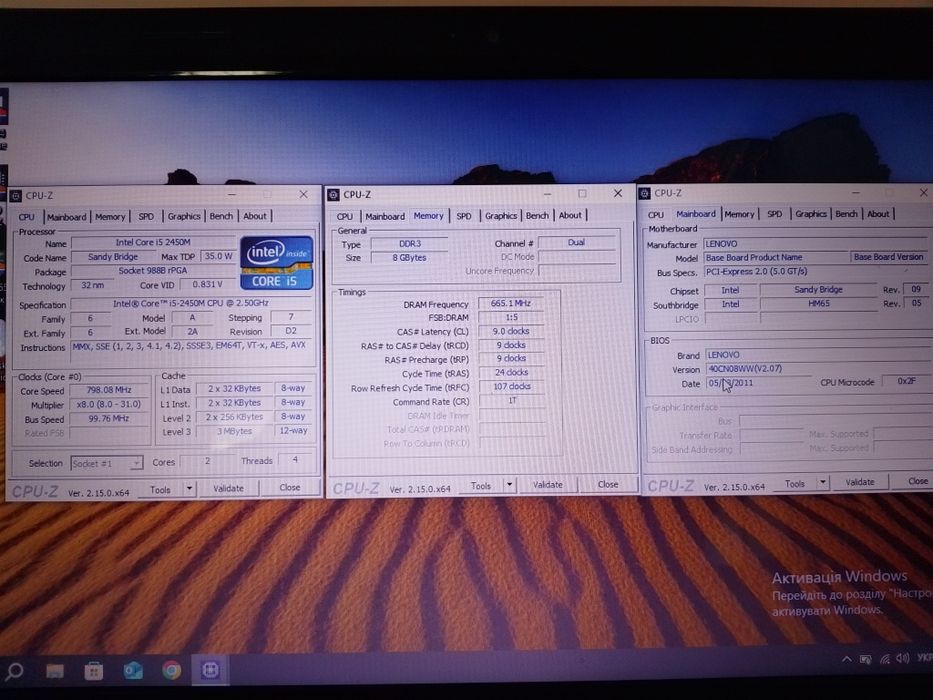
Task: Click Max TDP value 35.0 W
Action: 218,256
